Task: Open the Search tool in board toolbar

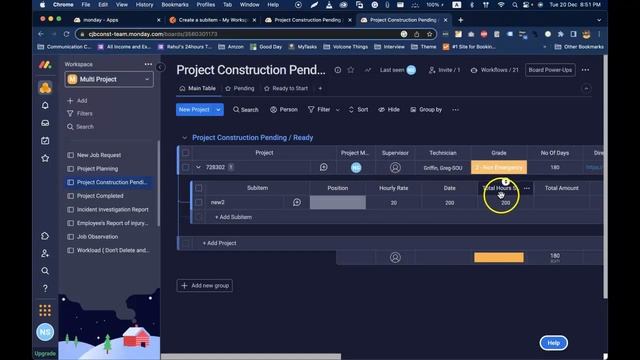Action: coord(245,109)
